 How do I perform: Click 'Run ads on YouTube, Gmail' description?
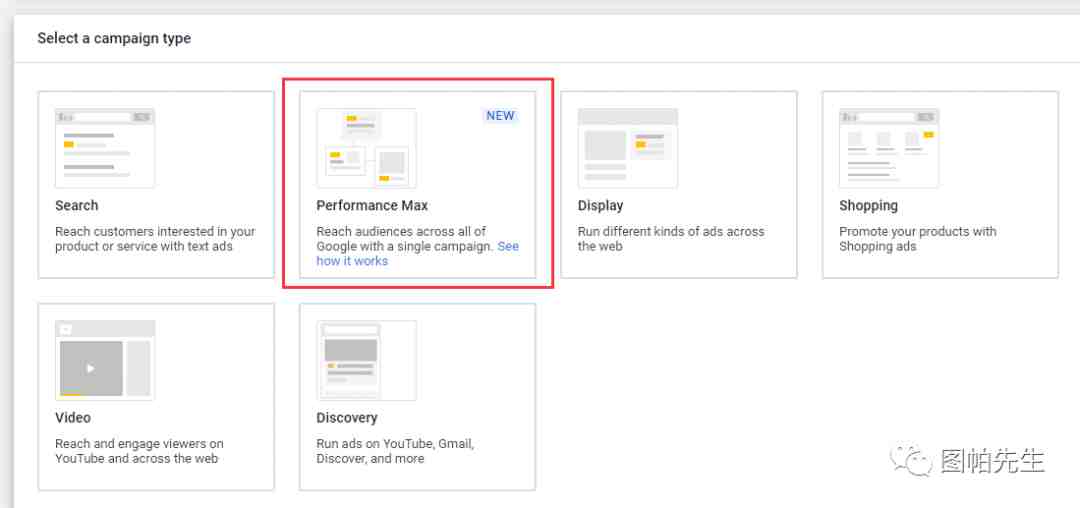pyautogui.click(x=395, y=451)
